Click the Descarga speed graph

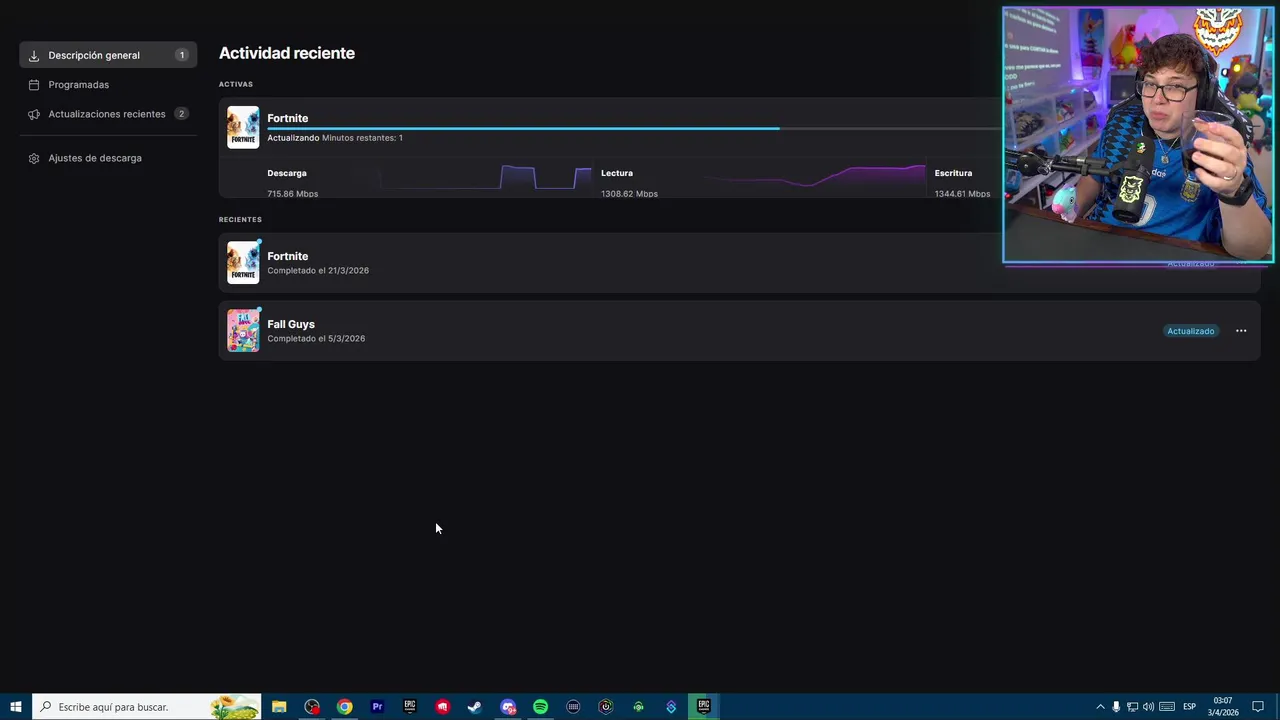point(485,178)
